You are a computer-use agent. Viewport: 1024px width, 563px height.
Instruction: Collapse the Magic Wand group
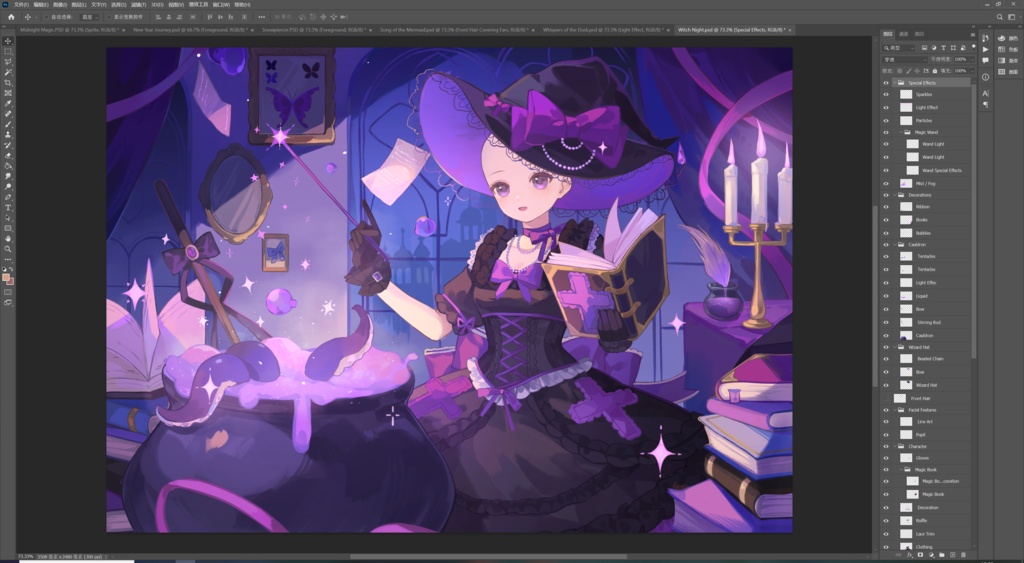(901, 132)
